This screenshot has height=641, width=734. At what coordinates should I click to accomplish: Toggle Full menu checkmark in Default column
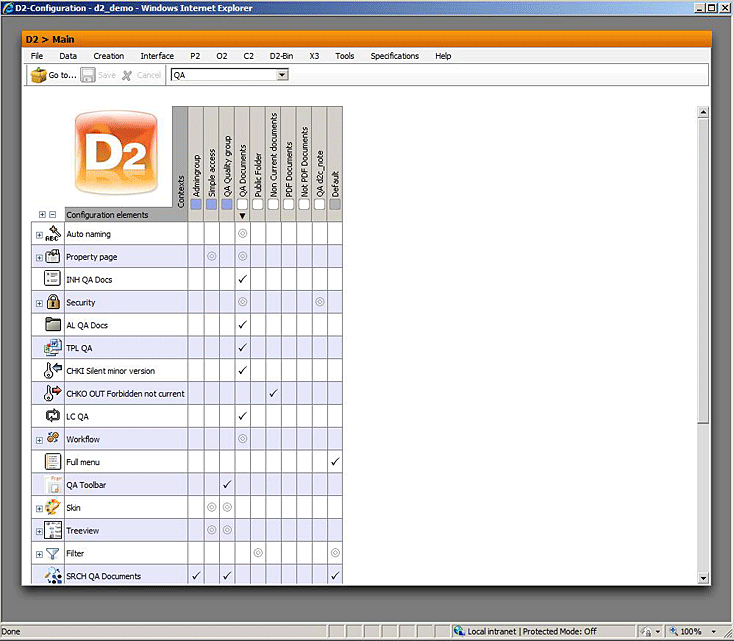[x=335, y=462]
